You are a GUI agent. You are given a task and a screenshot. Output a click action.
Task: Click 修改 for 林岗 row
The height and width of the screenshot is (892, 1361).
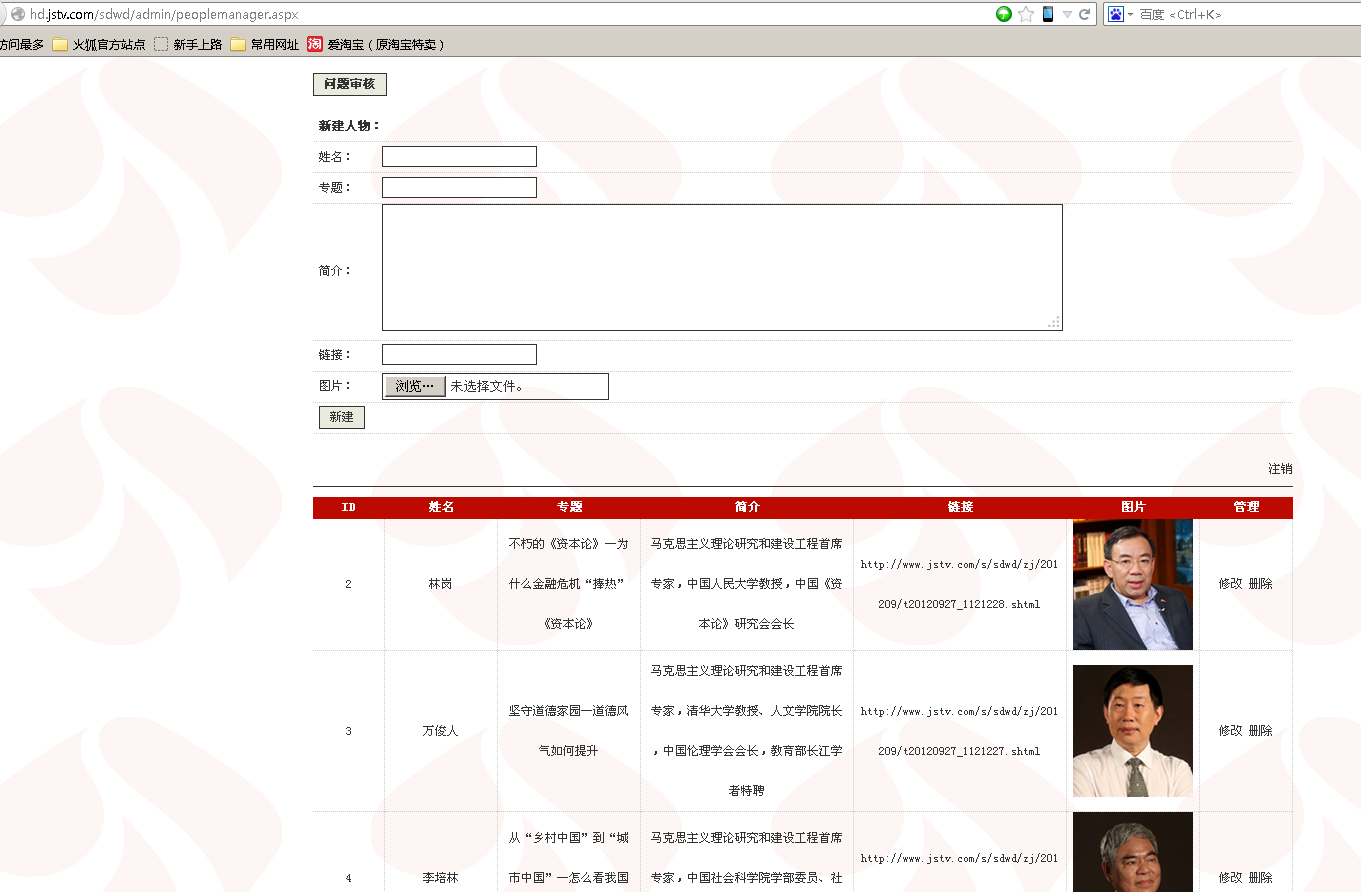coord(1230,584)
